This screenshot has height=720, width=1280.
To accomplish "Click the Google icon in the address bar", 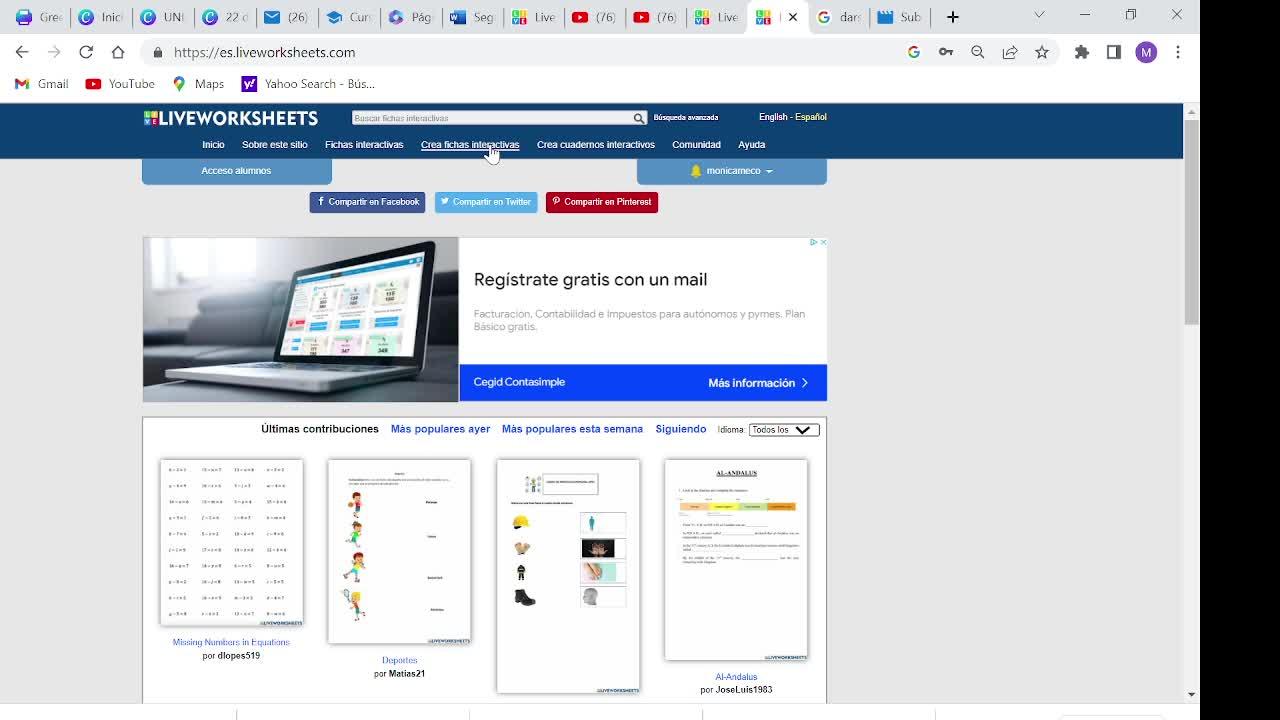I will pos(914,52).
